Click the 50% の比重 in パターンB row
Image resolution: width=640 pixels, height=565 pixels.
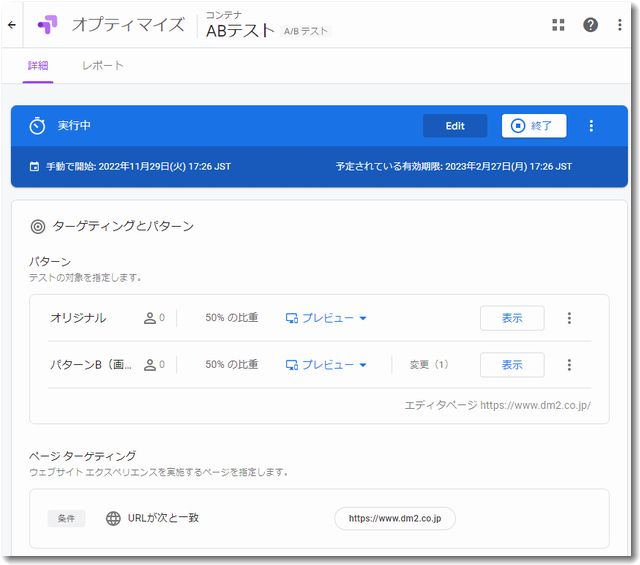pyautogui.click(x=231, y=364)
